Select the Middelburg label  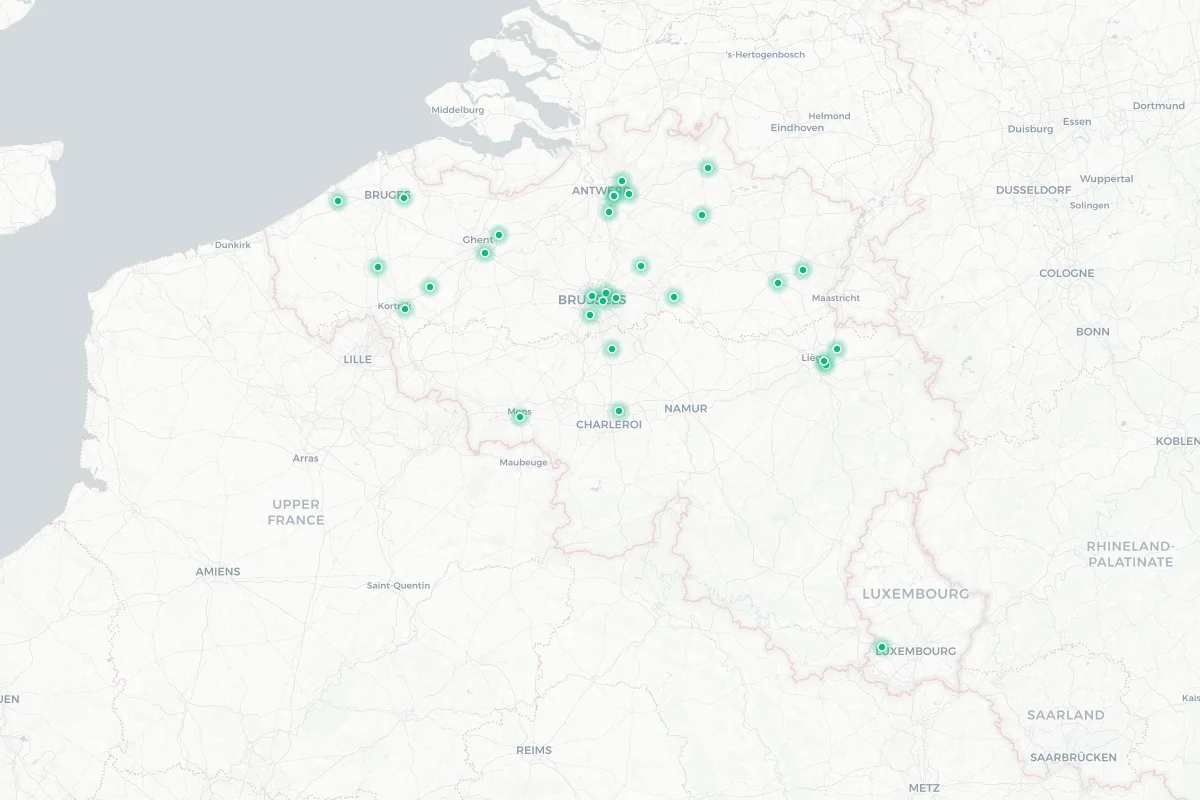(458, 109)
